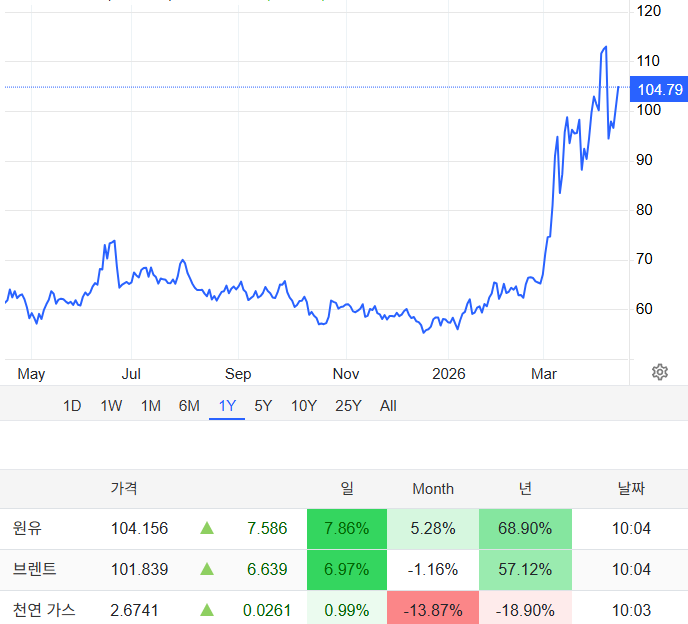Show All historical data range
This screenshot has width=688, height=624.
[x=388, y=406]
